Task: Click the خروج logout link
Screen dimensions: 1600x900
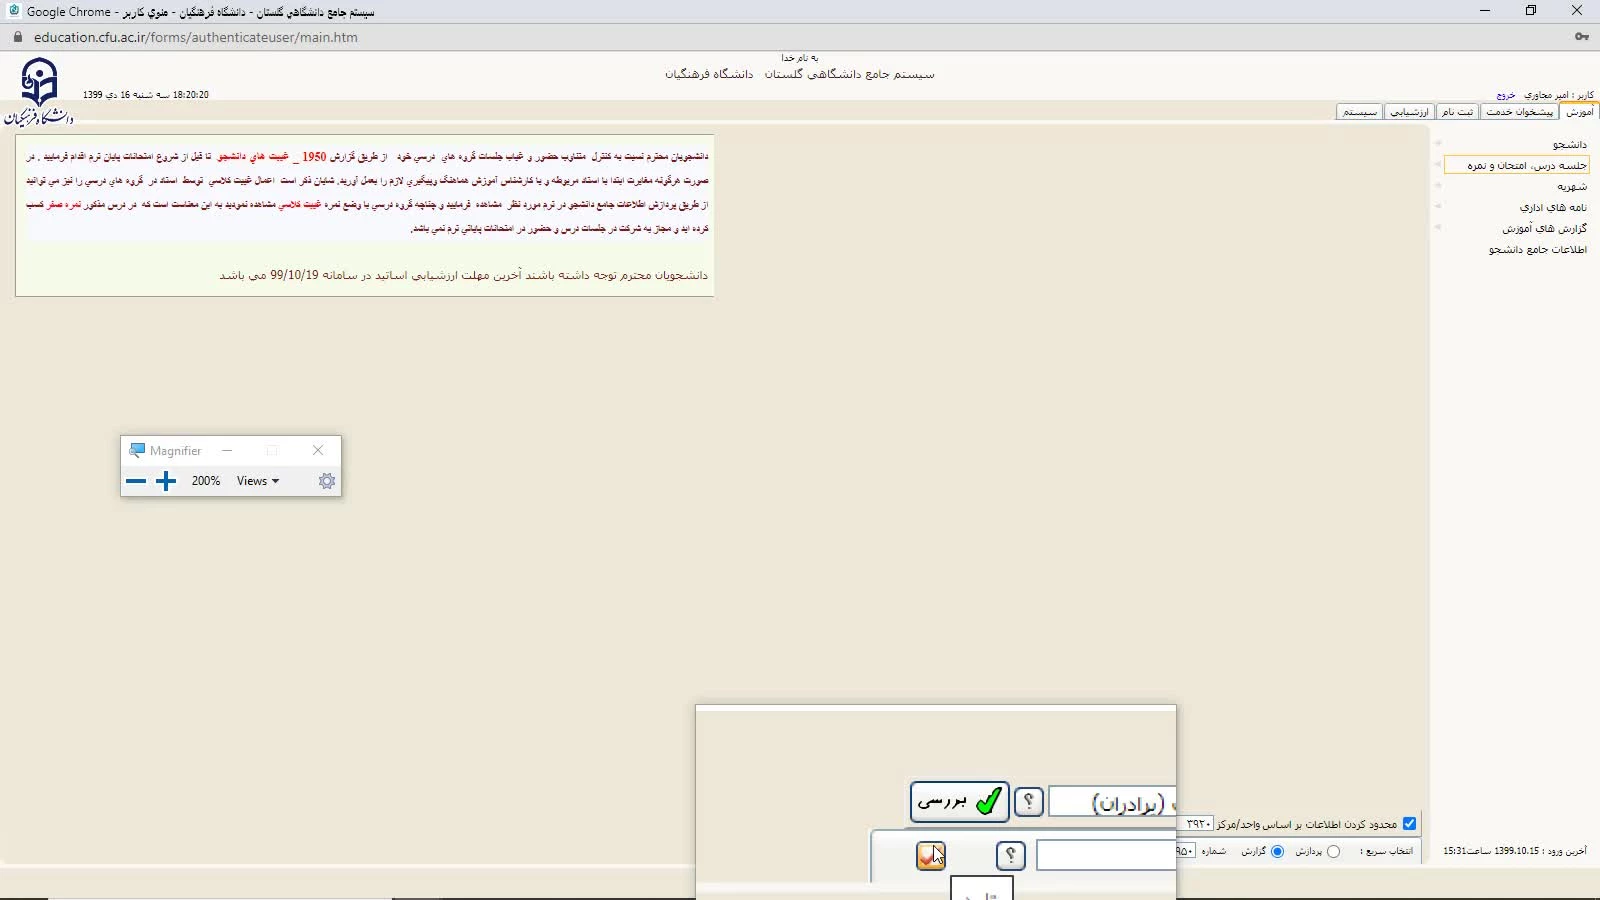Action: pyautogui.click(x=1505, y=95)
